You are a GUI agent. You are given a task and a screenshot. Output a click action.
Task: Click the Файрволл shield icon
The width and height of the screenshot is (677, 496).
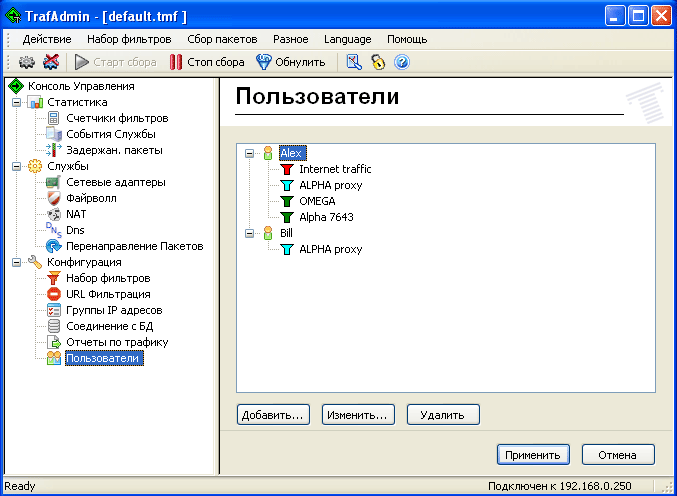click(54, 198)
